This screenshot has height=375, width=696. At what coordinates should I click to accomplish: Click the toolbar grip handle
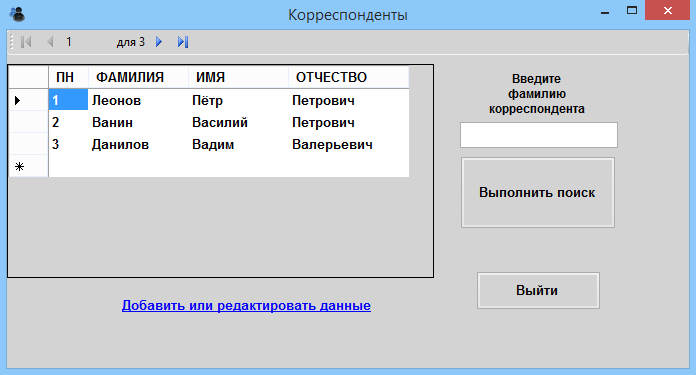[12, 42]
